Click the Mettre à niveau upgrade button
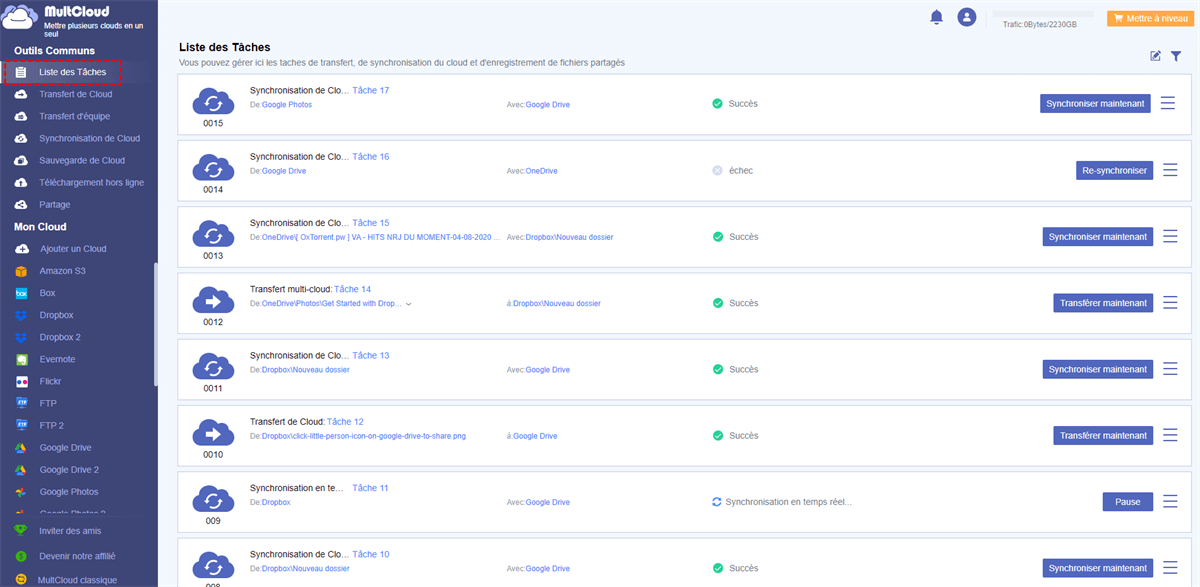The height and width of the screenshot is (587, 1200). coord(1149,18)
